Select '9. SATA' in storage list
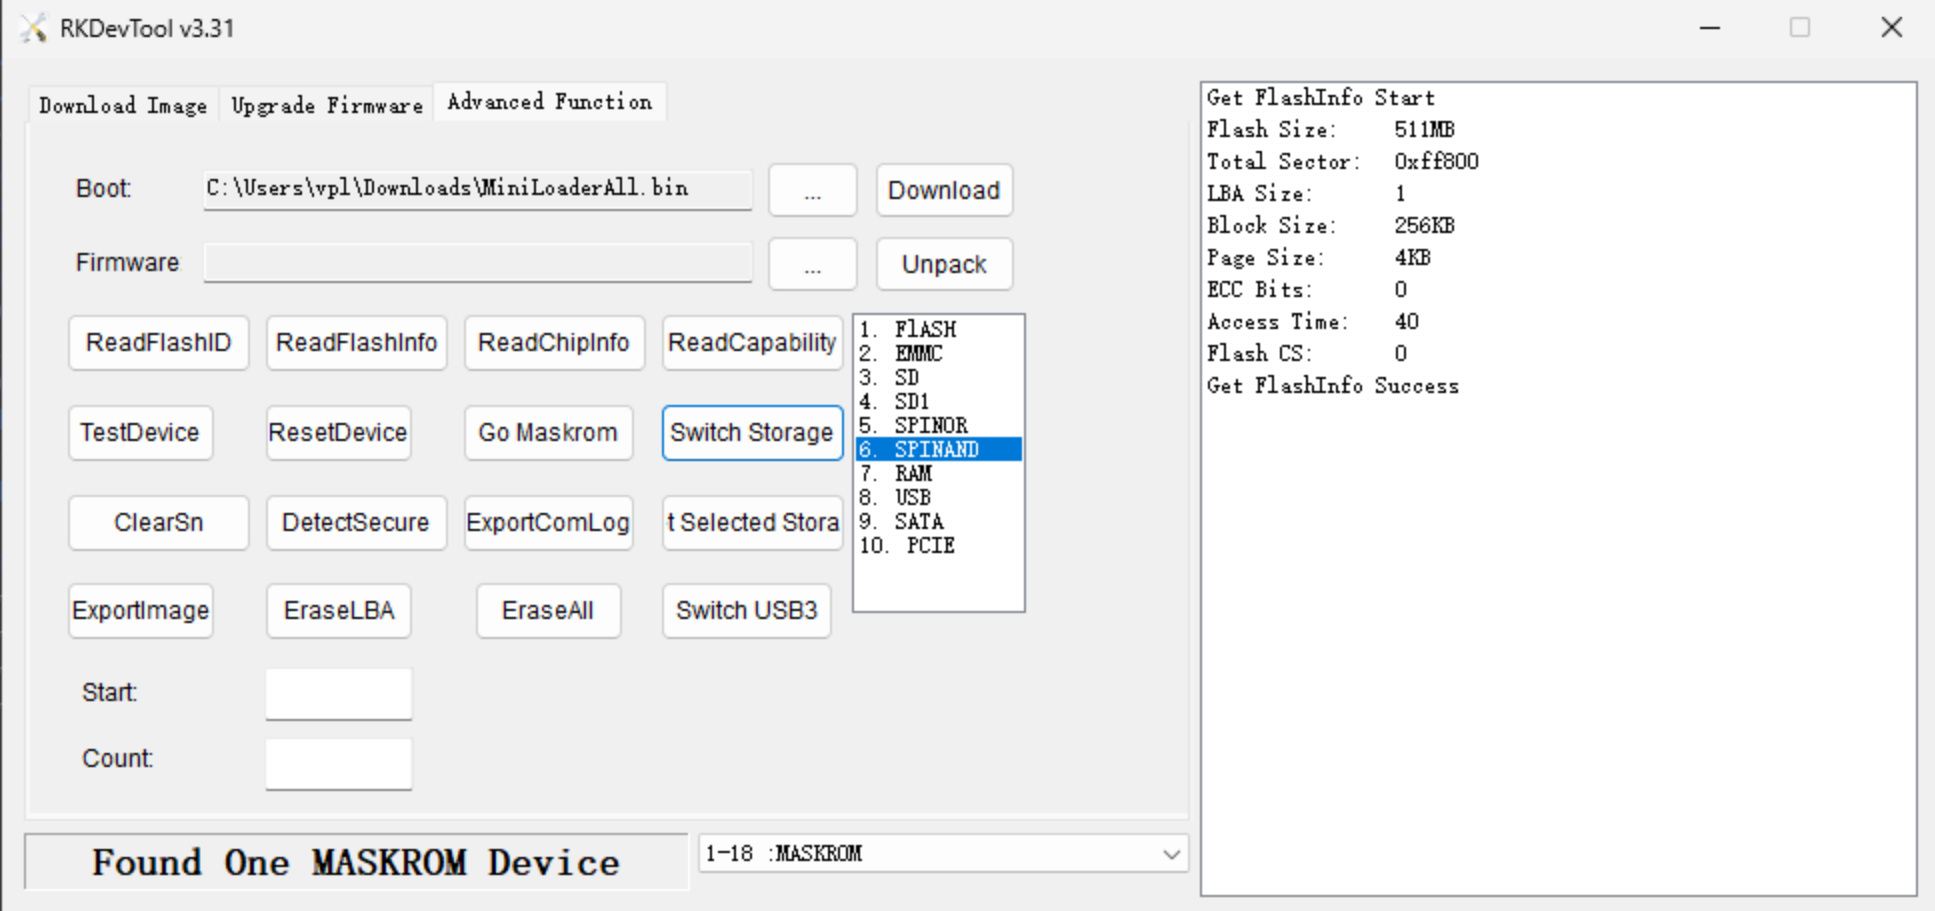The height and width of the screenshot is (911, 1935). point(938,521)
